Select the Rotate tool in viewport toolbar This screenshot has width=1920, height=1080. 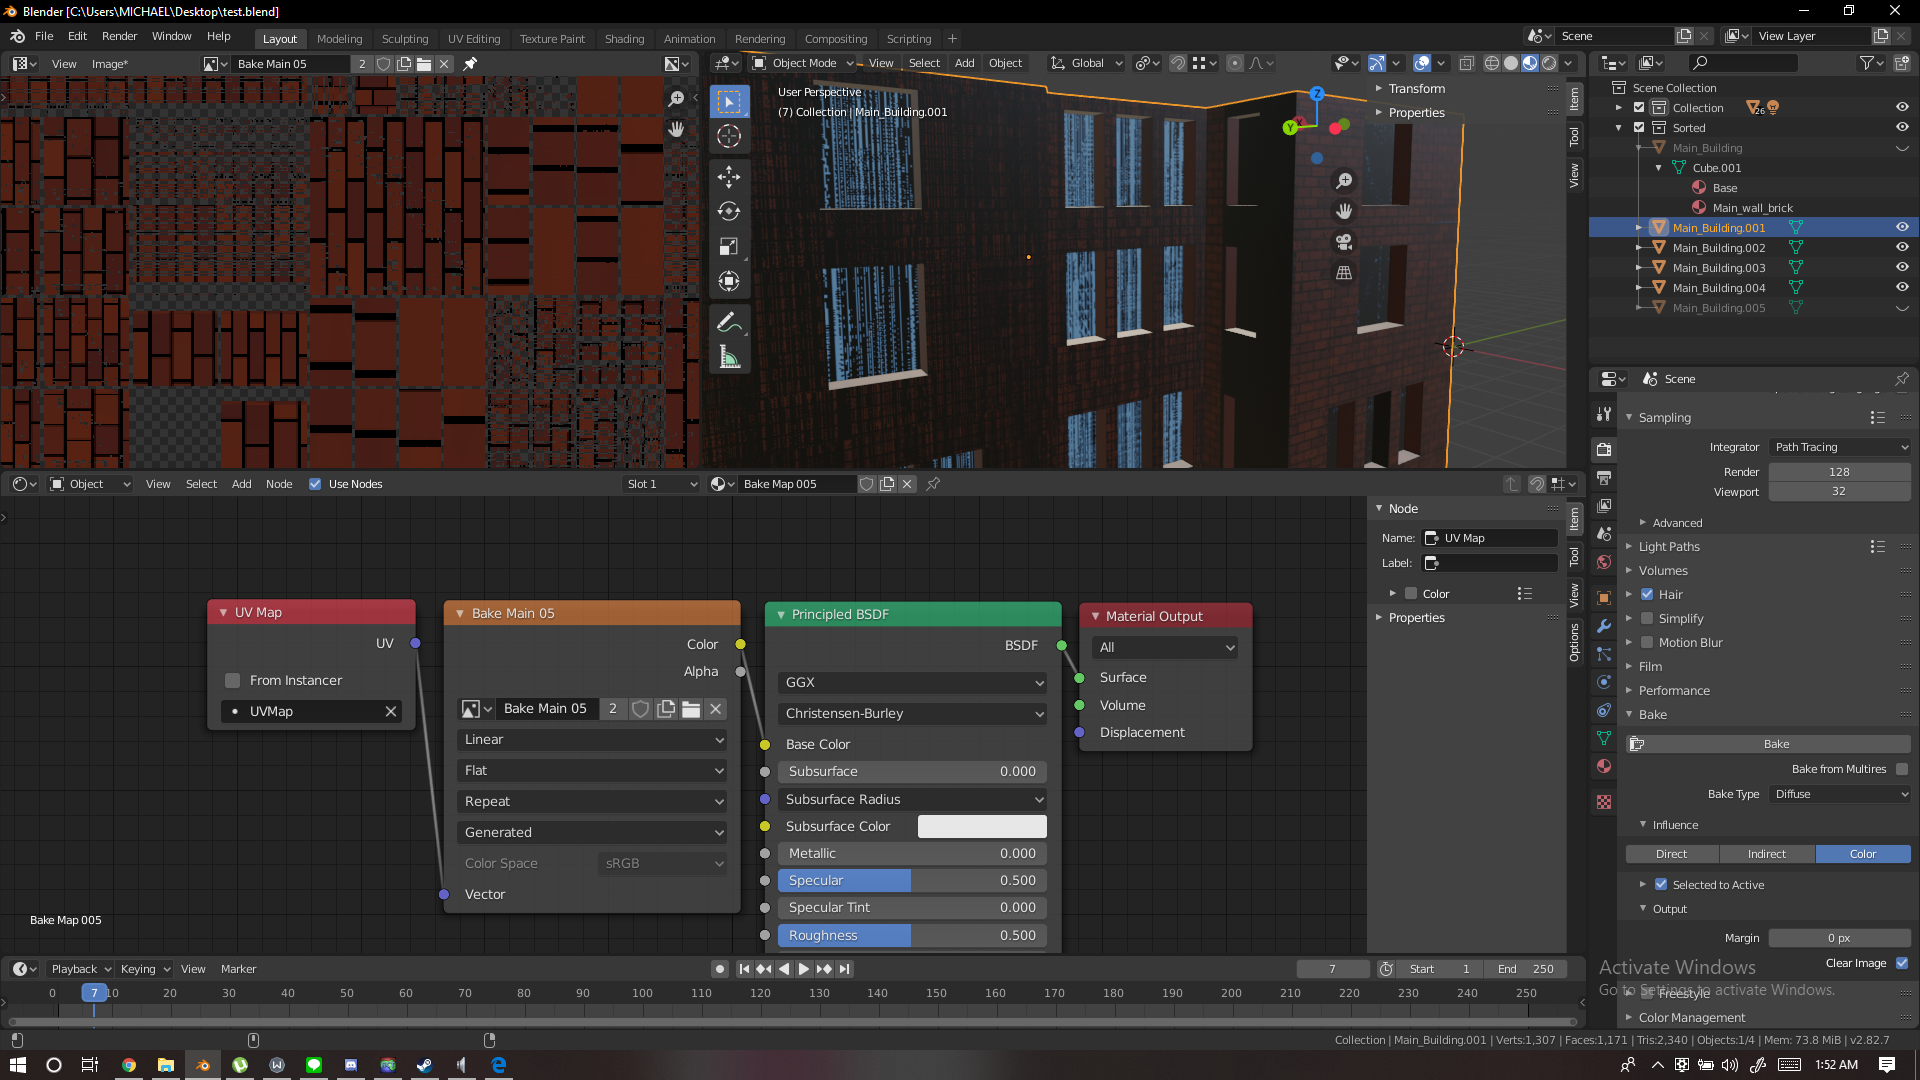[x=729, y=211]
